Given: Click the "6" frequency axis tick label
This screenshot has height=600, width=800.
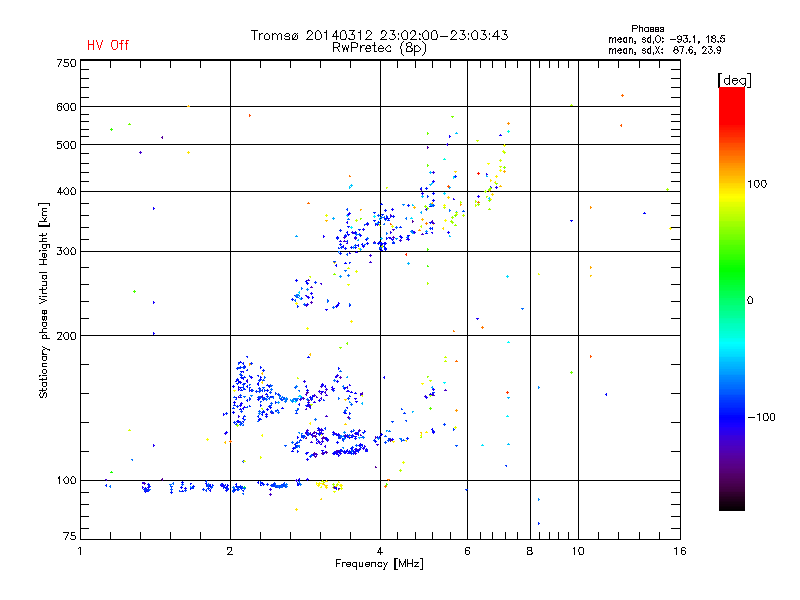Looking at the screenshot, I should click(467, 551).
